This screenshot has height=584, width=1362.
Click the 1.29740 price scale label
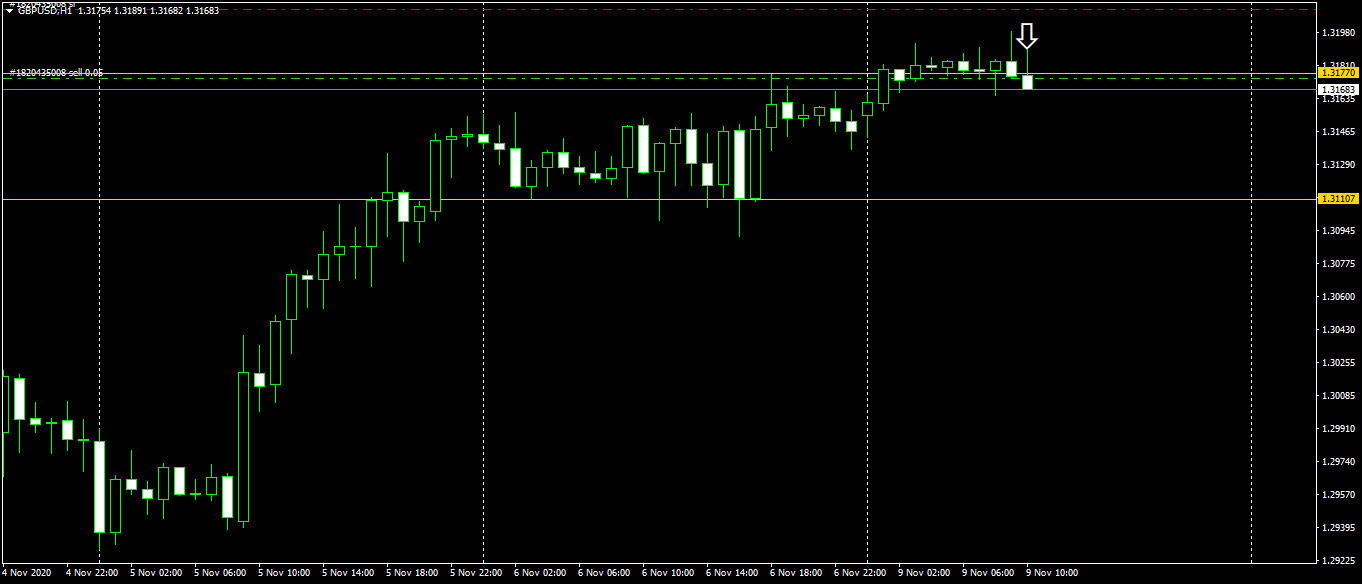coord(1338,461)
